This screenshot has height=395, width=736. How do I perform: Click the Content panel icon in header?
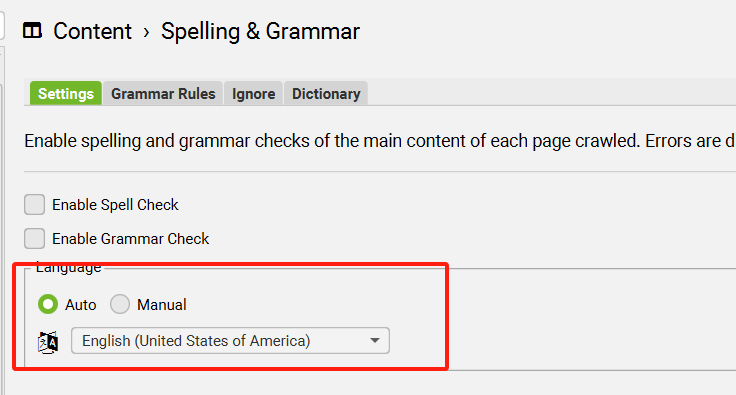32,31
